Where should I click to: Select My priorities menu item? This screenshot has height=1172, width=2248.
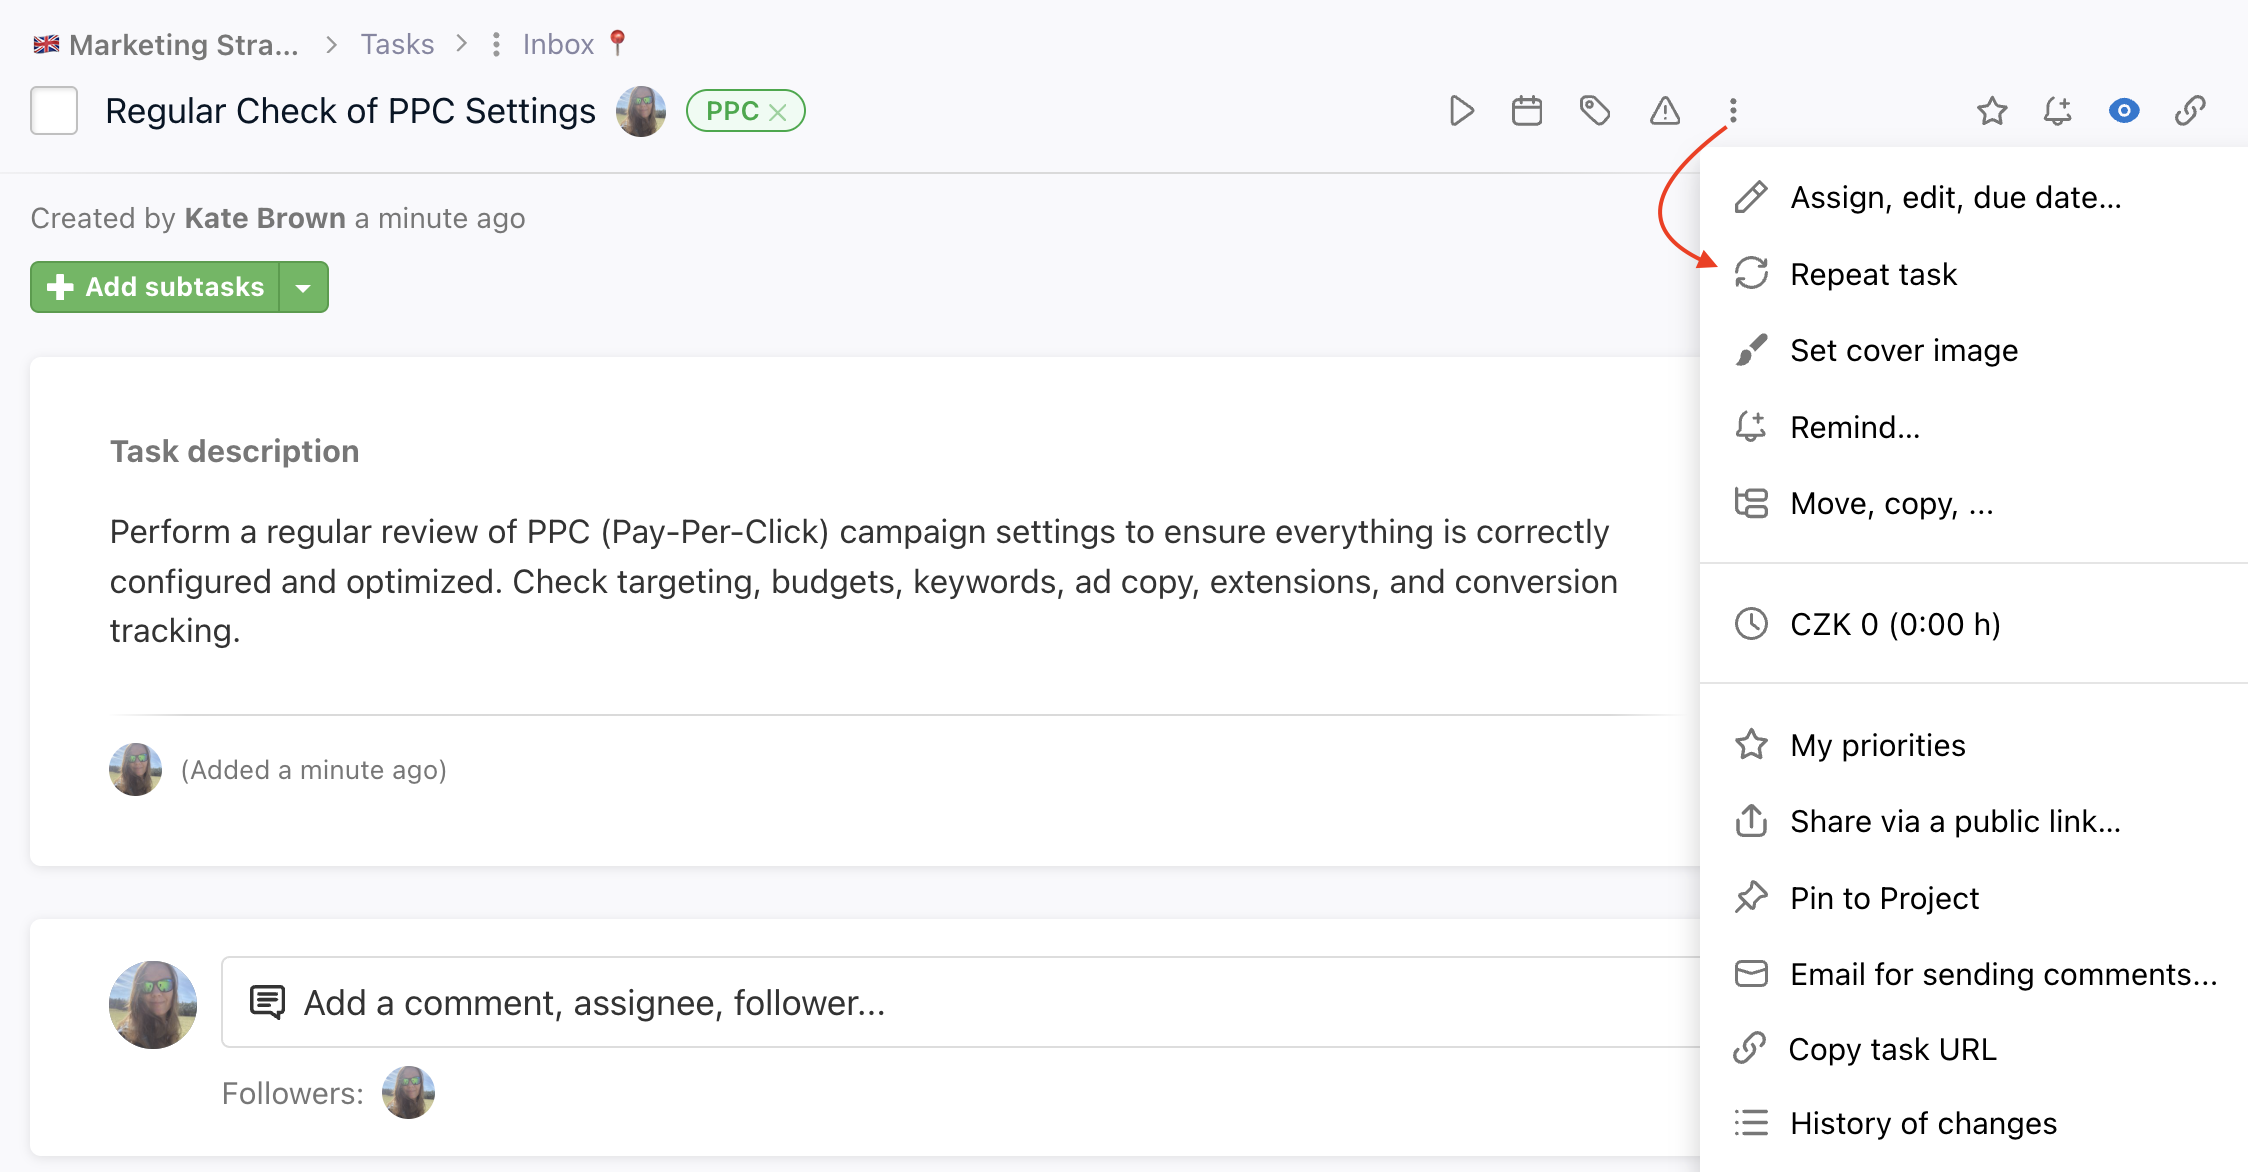coord(1974,745)
